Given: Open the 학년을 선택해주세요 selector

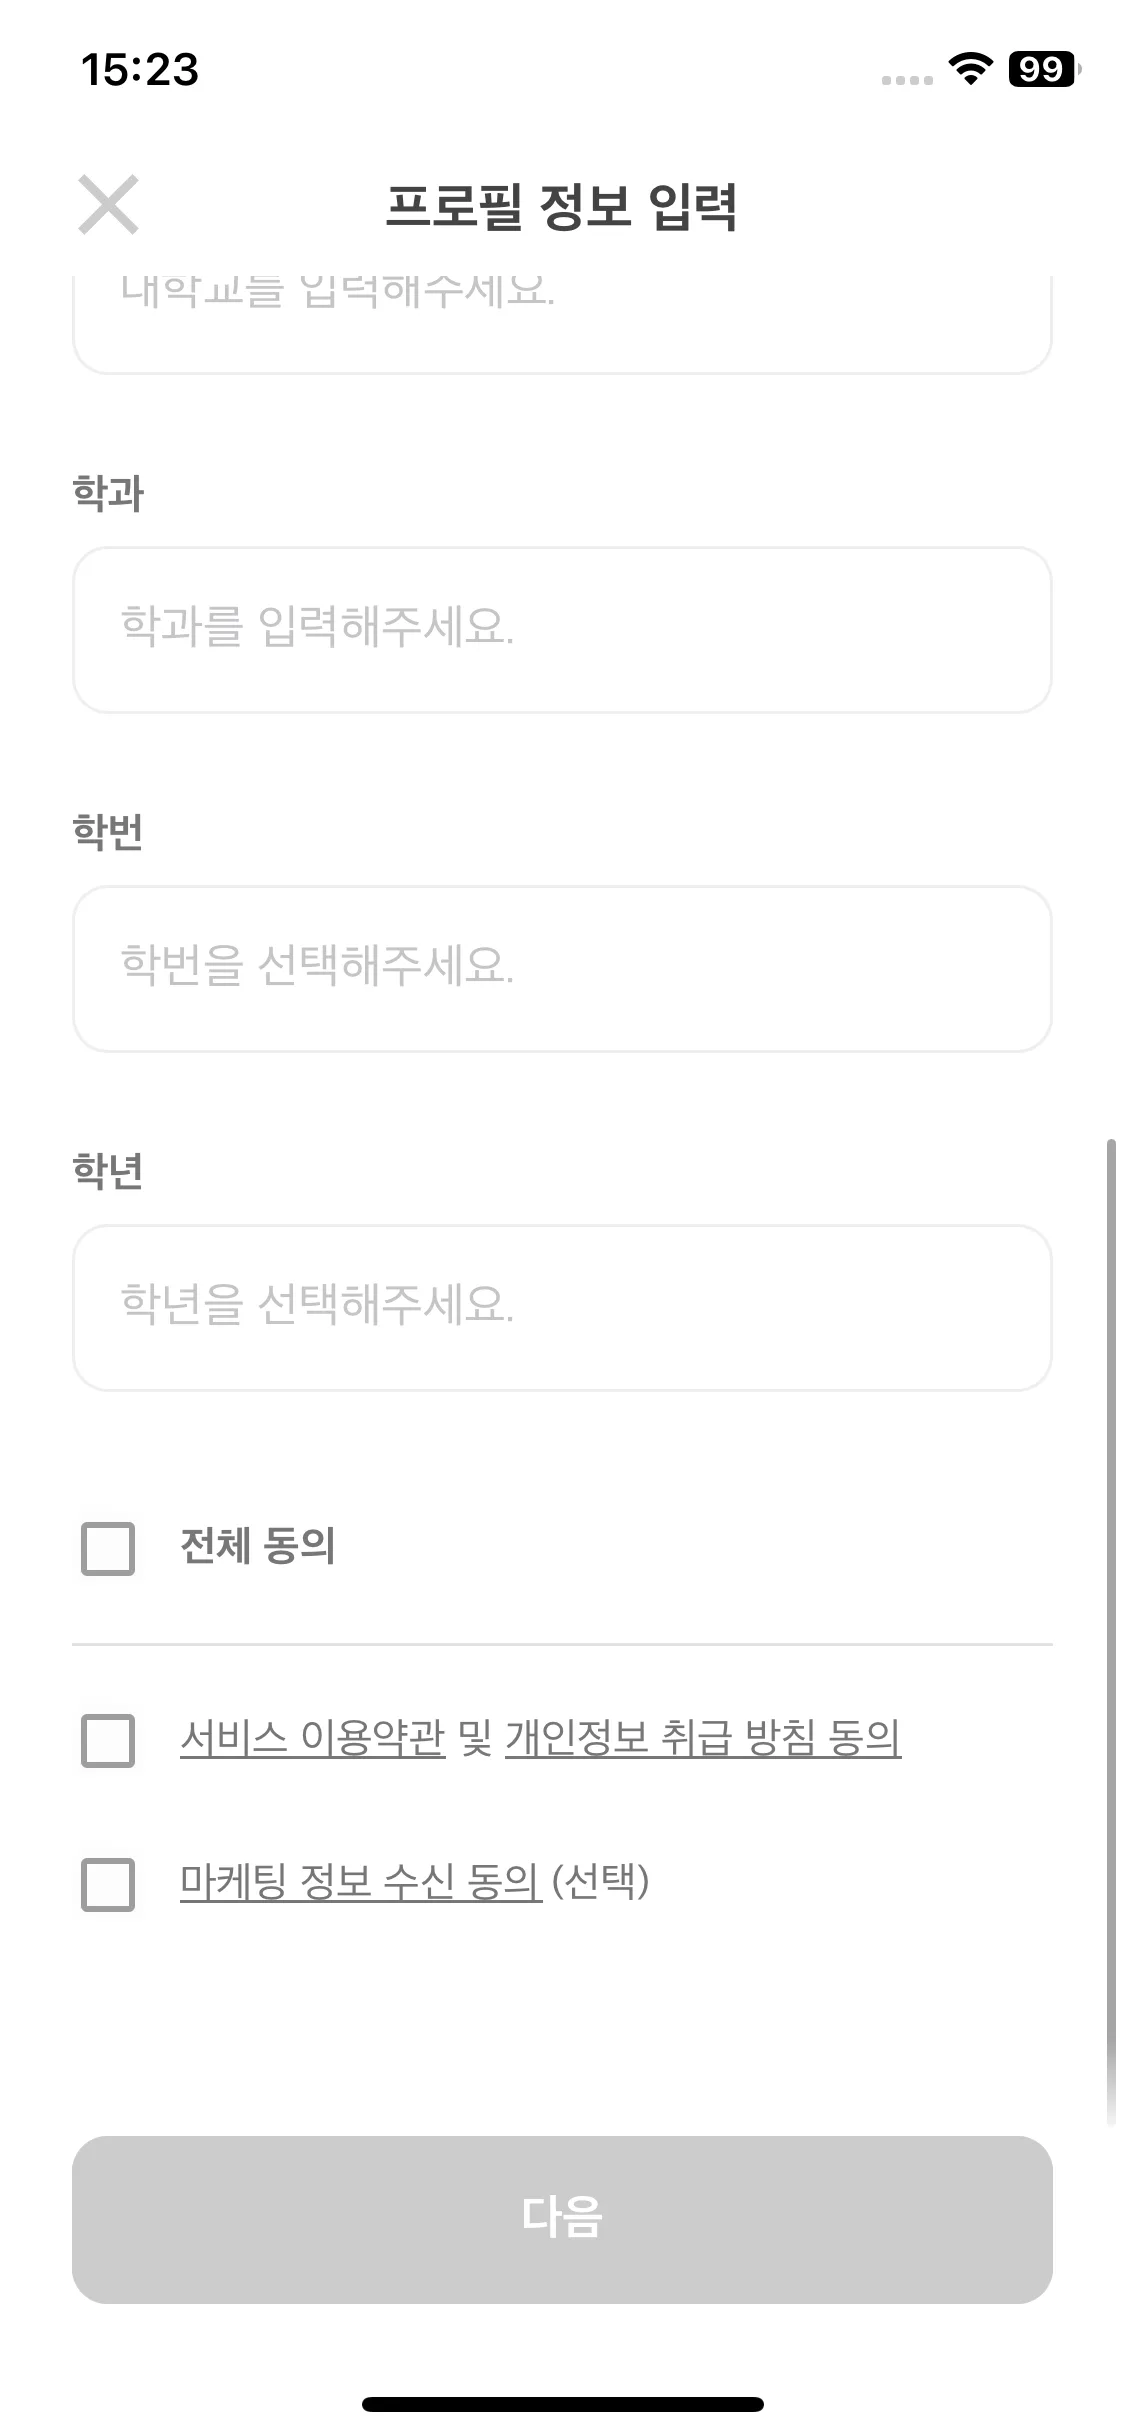Looking at the screenshot, I should [562, 1307].
